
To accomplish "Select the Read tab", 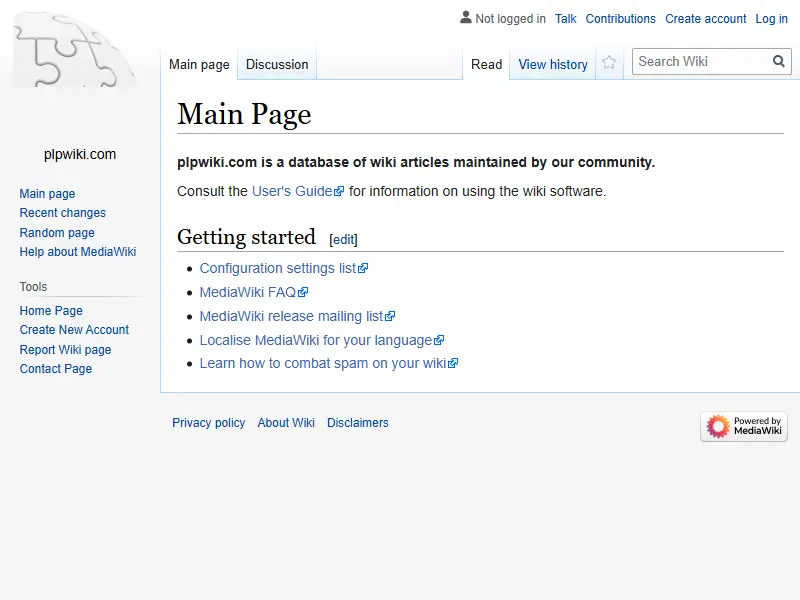I will tap(486, 65).
